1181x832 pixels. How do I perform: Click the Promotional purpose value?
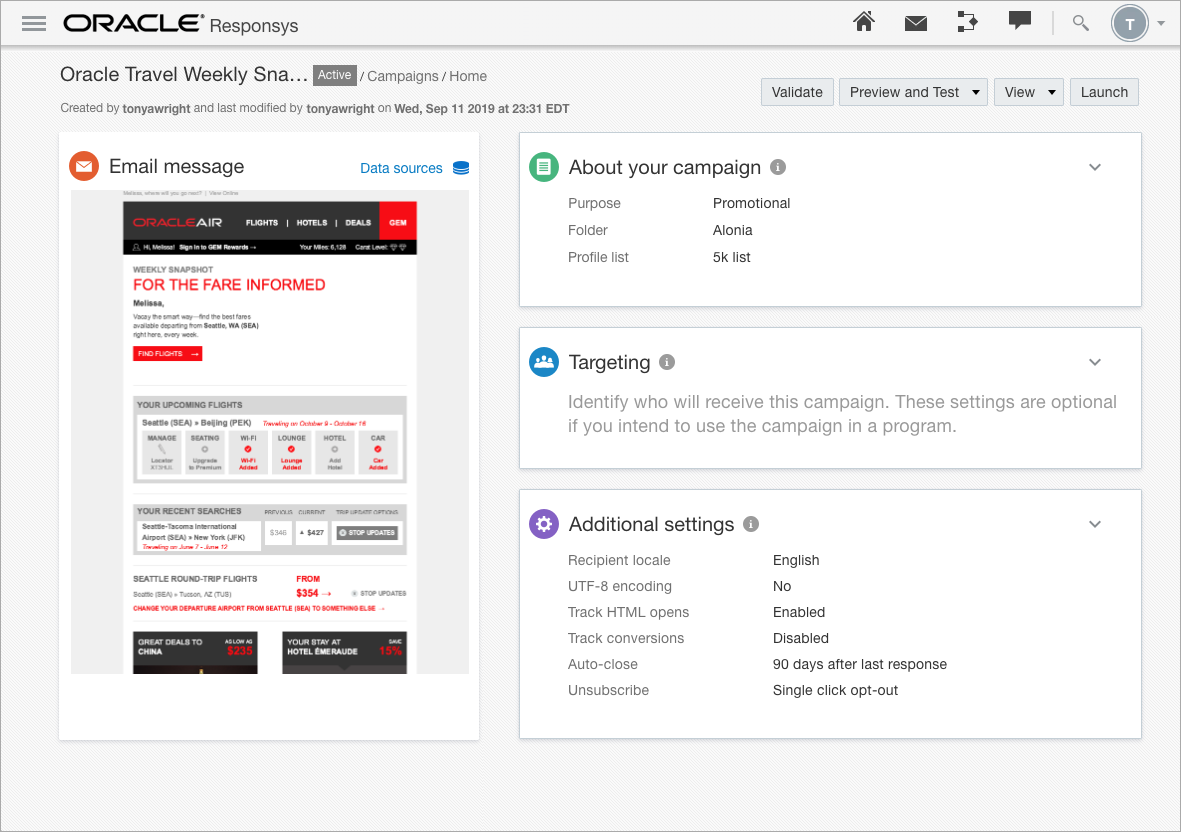click(751, 203)
